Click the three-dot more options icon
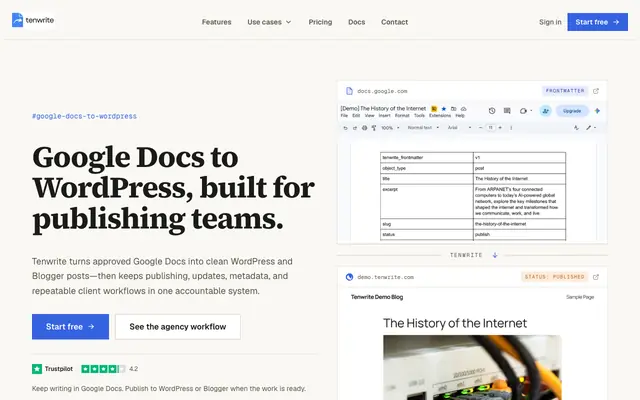The height and width of the screenshot is (400, 640). click(511, 128)
